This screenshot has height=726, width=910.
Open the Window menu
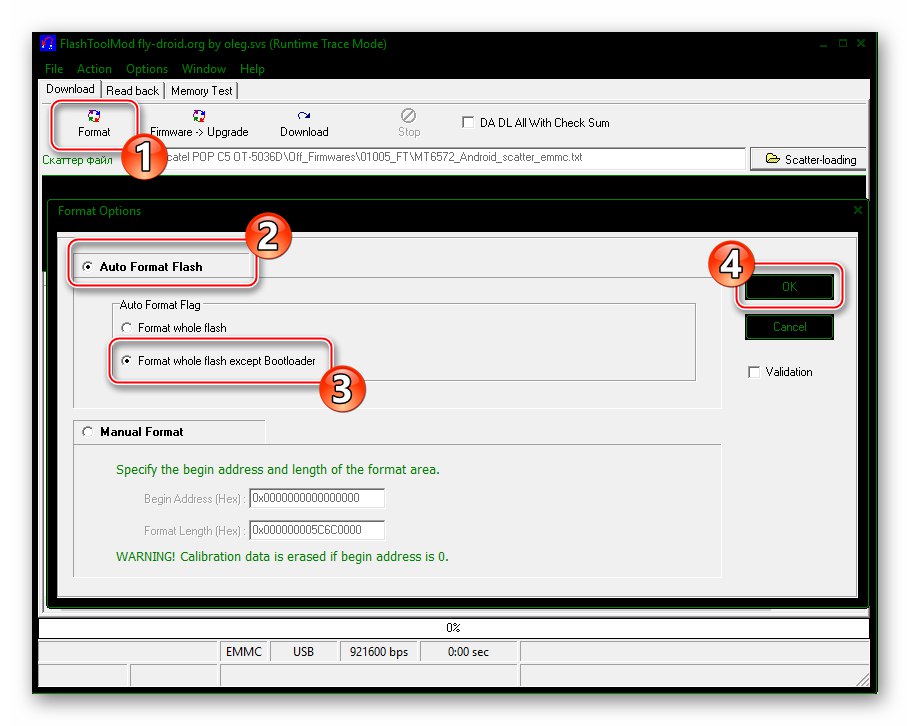[204, 68]
